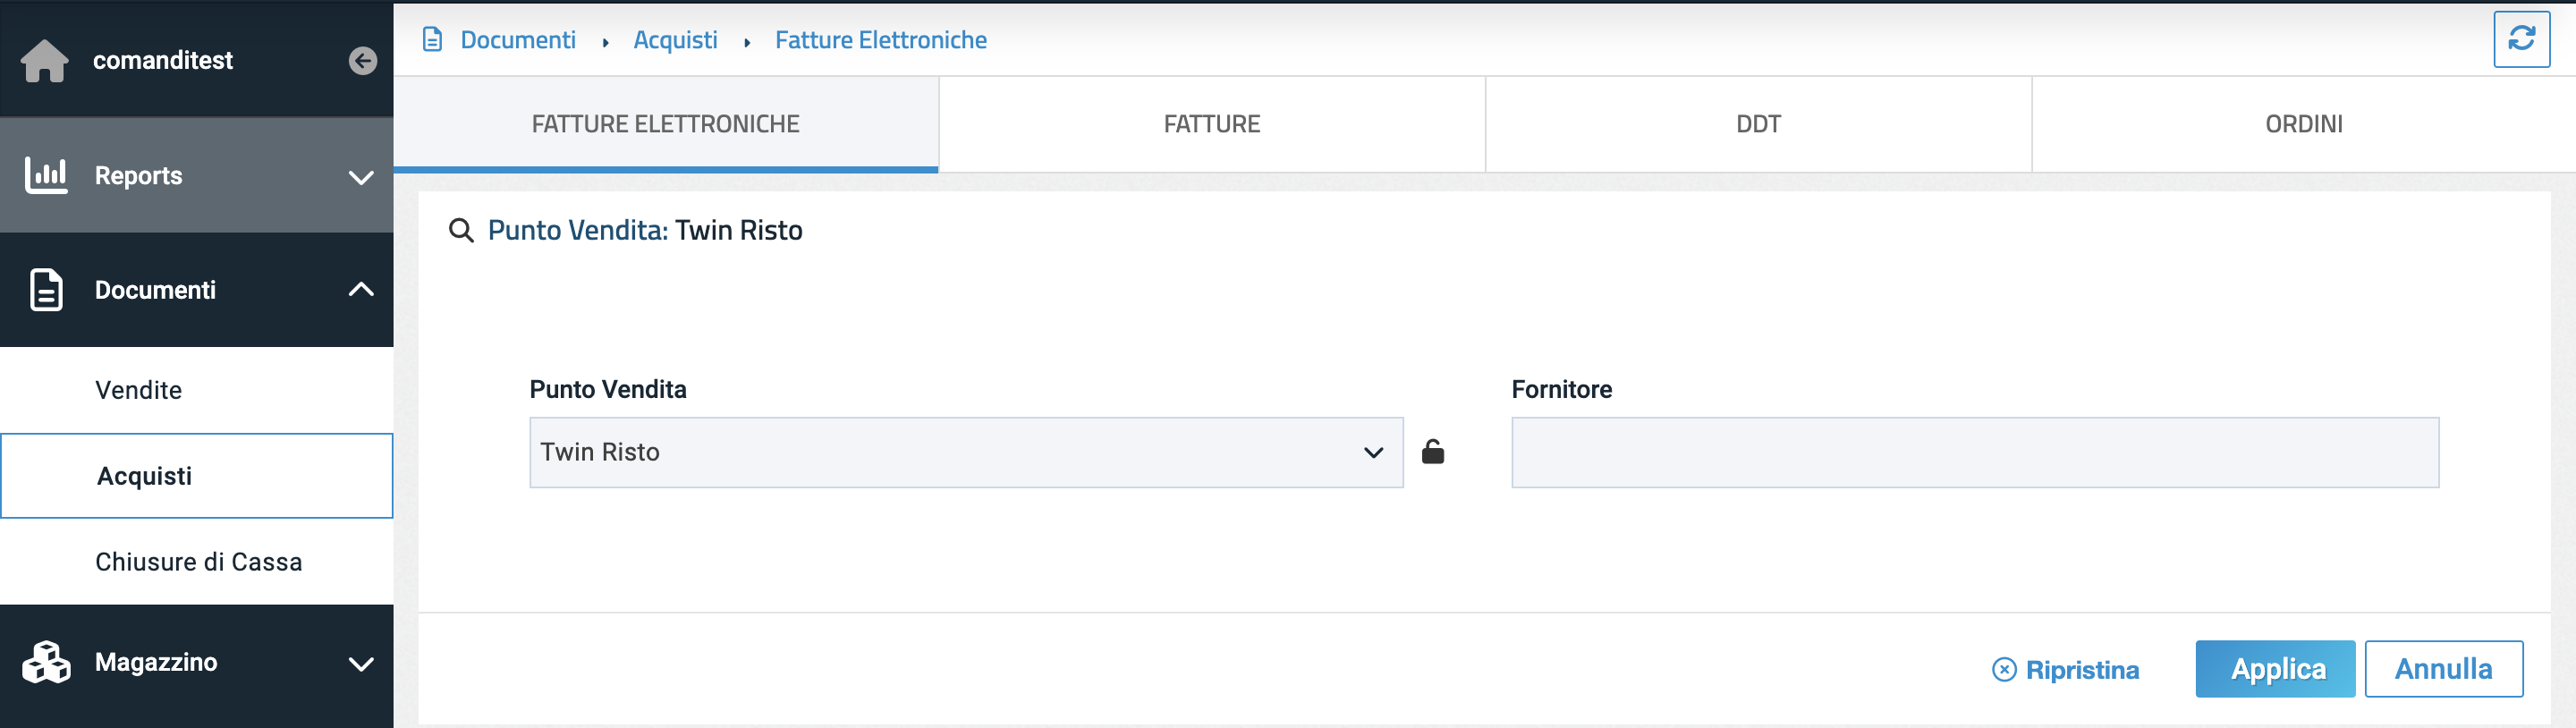Click the Applica button
This screenshot has height=728, width=2576.
click(2275, 669)
